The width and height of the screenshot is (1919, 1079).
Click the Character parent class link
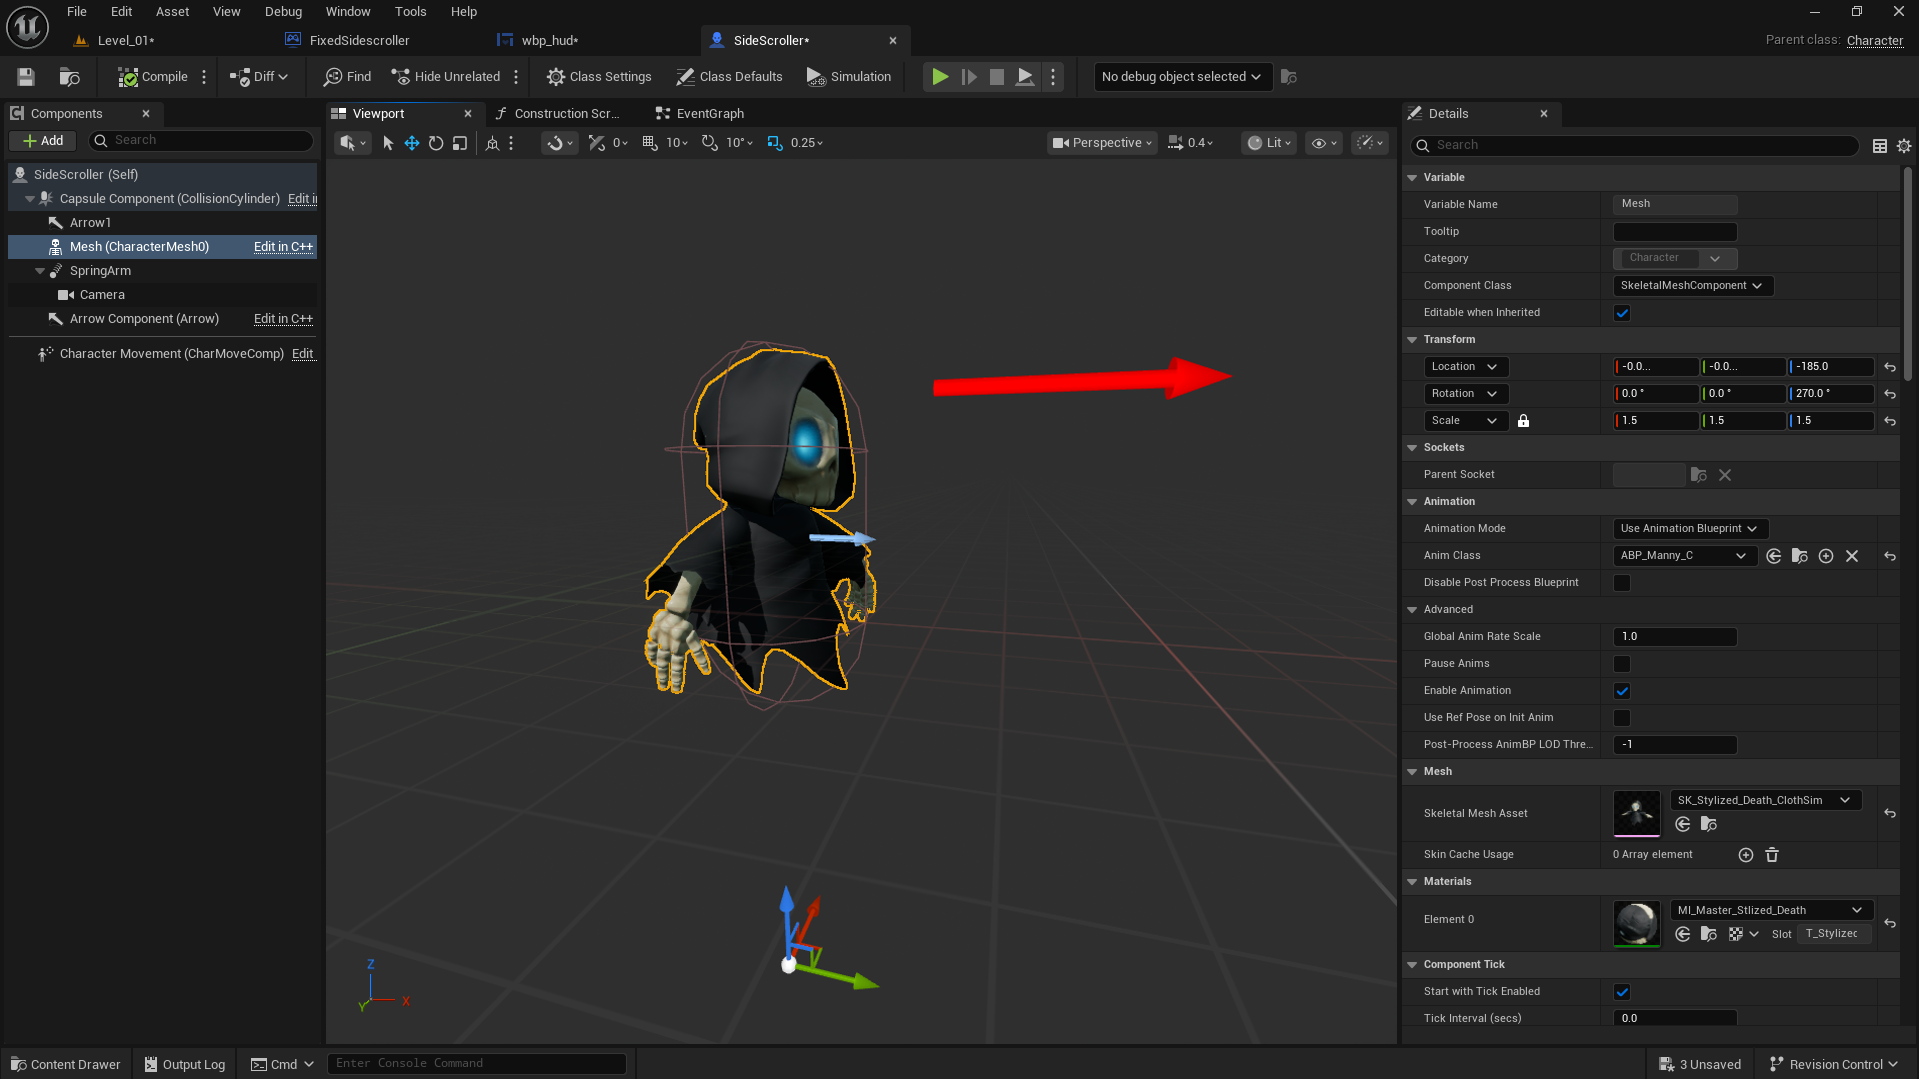(x=1875, y=41)
